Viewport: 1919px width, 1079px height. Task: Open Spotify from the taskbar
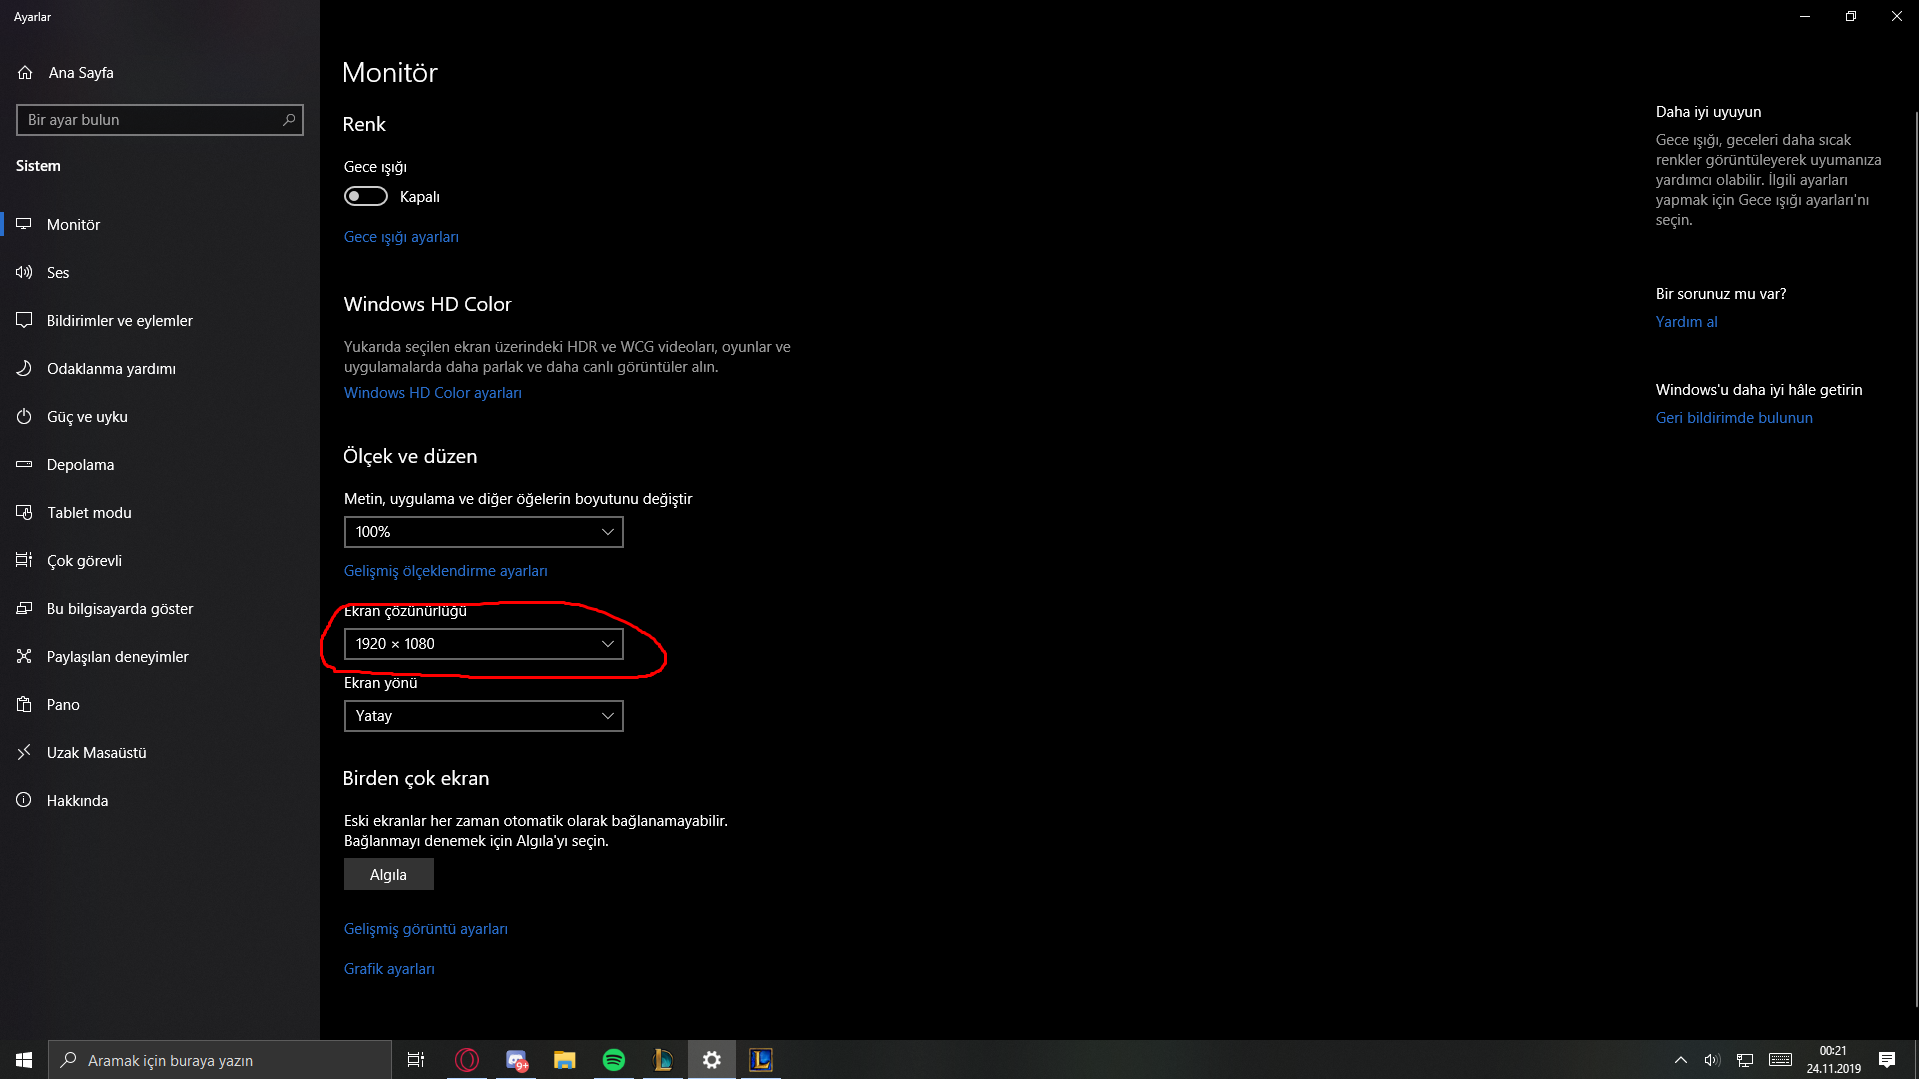coord(614,1060)
